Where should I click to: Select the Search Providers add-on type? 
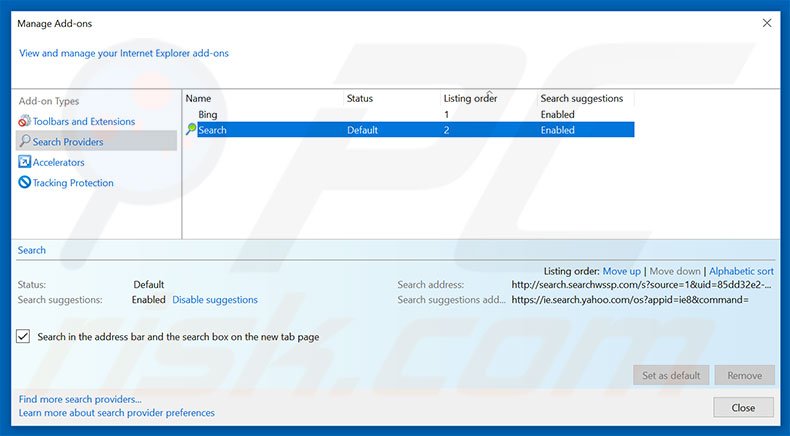[96, 142]
